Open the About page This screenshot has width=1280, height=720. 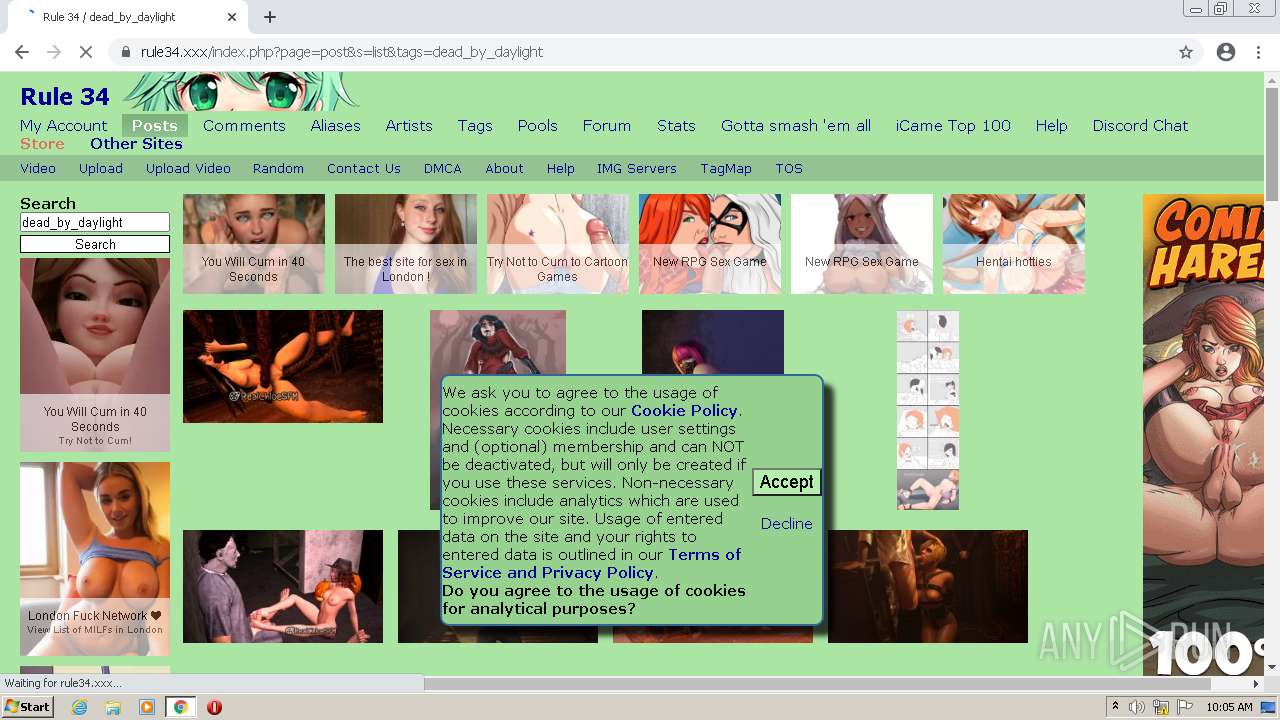[504, 169]
